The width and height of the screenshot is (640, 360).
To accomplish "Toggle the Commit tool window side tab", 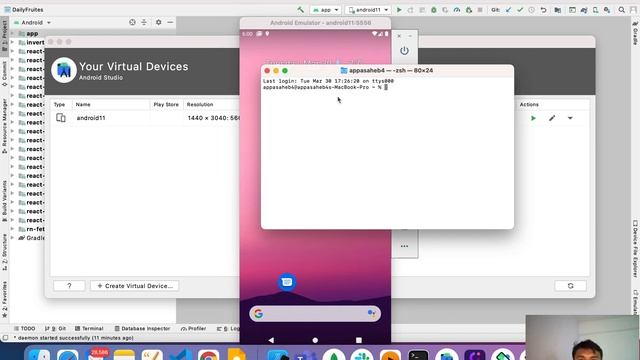I will 4,74.
